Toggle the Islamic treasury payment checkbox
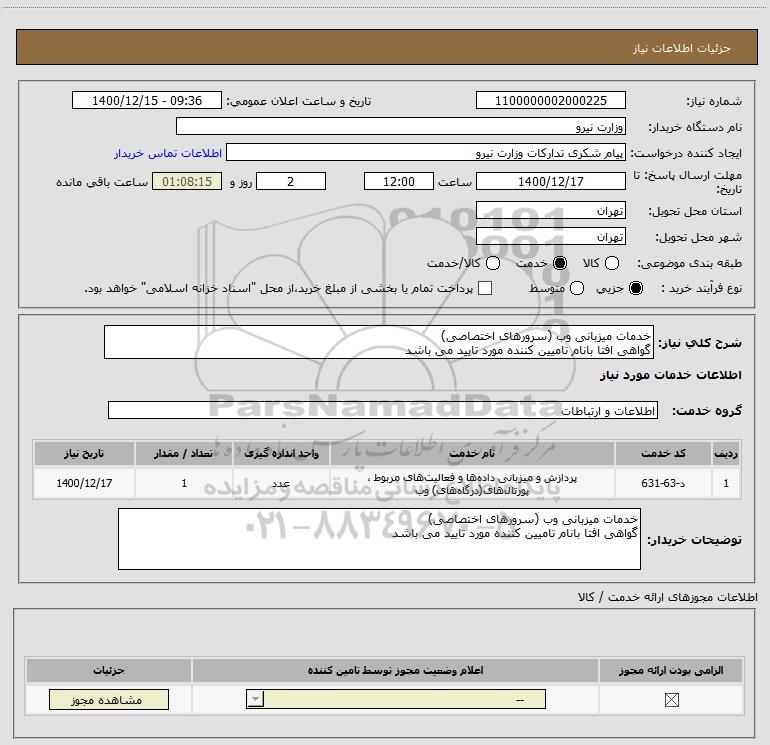The image size is (770, 745). click(x=485, y=288)
